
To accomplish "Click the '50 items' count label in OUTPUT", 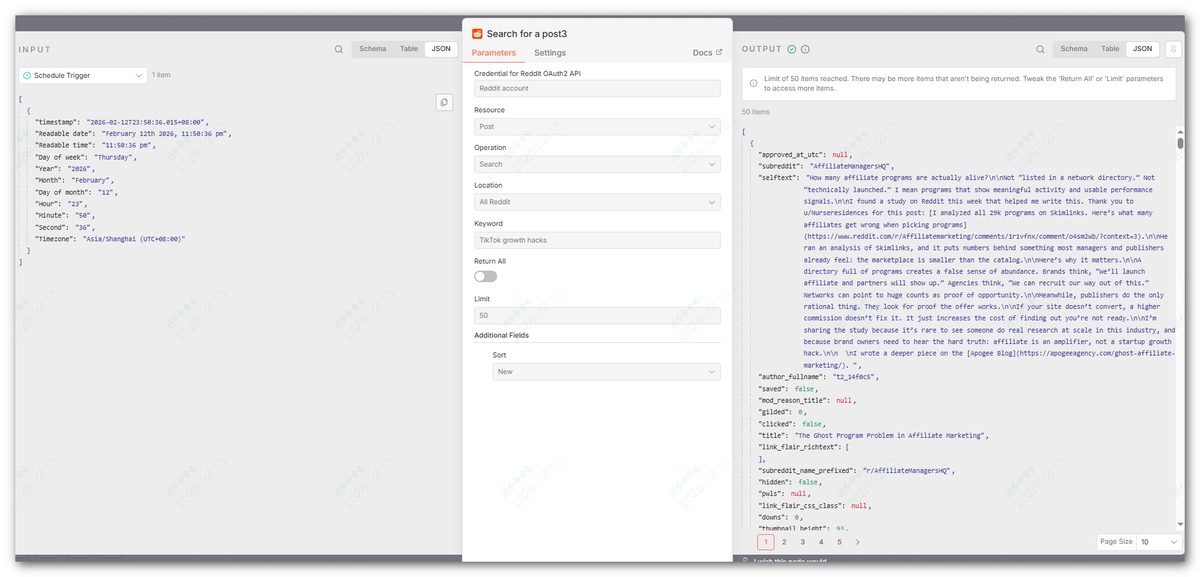I will 756,112.
